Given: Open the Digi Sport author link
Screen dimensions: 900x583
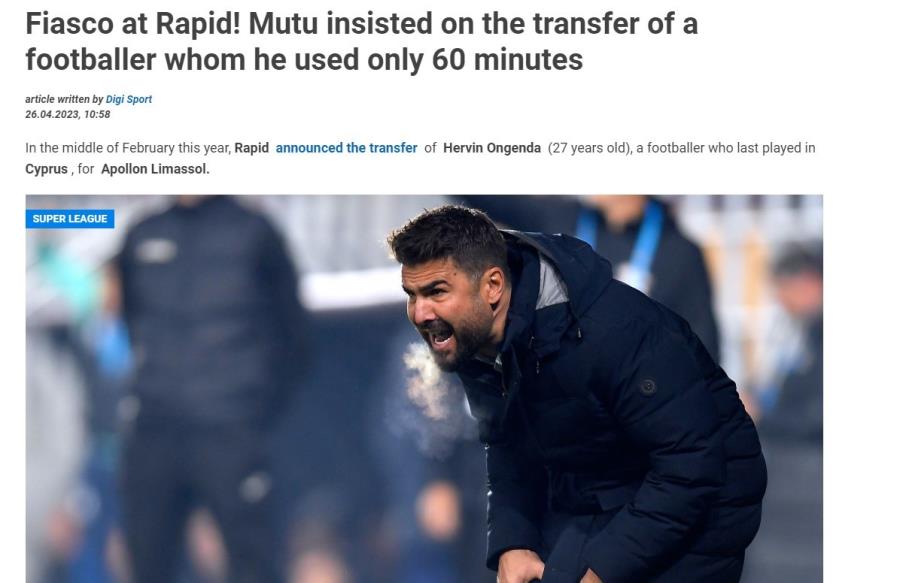Looking at the screenshot, I should (x=129, y=99).
